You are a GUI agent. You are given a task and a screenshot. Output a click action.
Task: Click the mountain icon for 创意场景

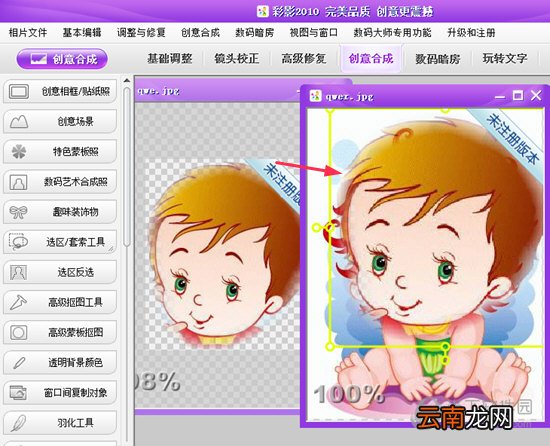tap(19, 122)
